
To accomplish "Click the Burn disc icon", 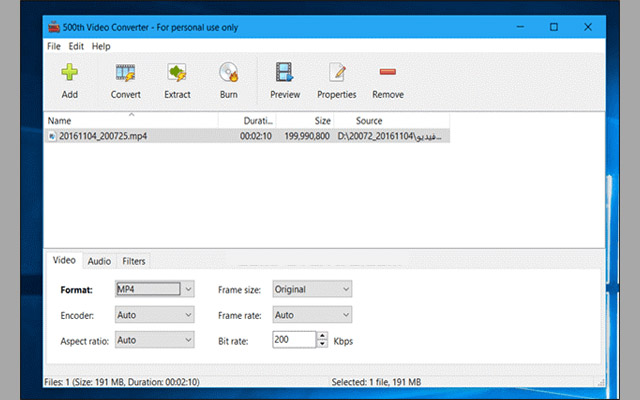I will click(x=228, y=74).
